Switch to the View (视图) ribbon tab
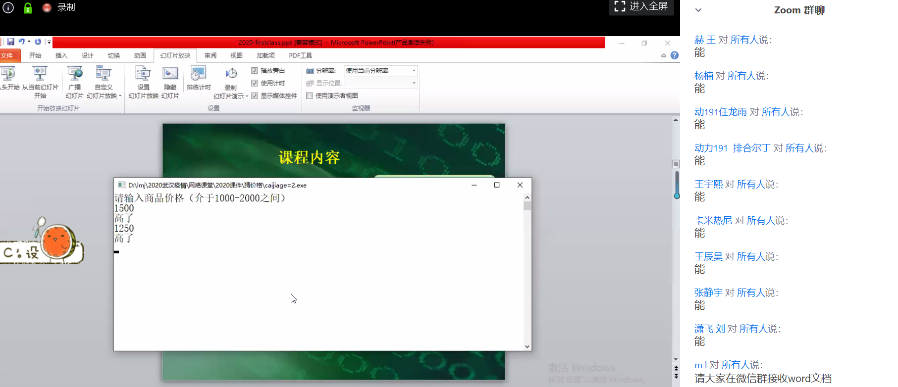The height and width of the screenshot is (387, 898). tap(236, 56)
